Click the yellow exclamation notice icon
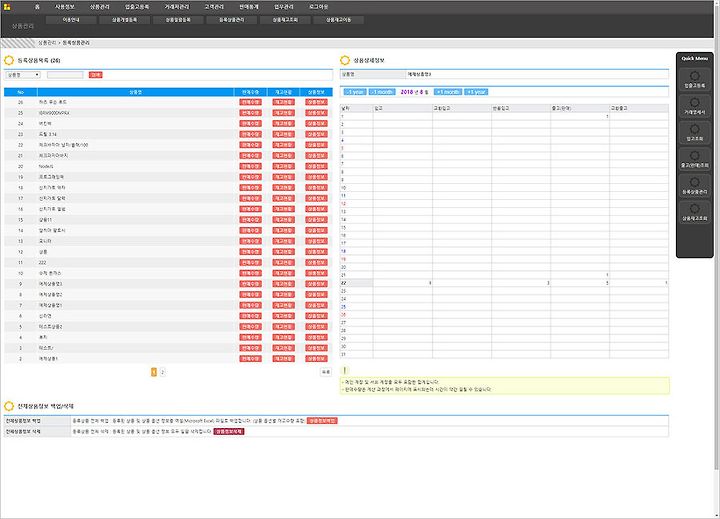This screenshot has width=720, height=519. click(x=345, y=370)
